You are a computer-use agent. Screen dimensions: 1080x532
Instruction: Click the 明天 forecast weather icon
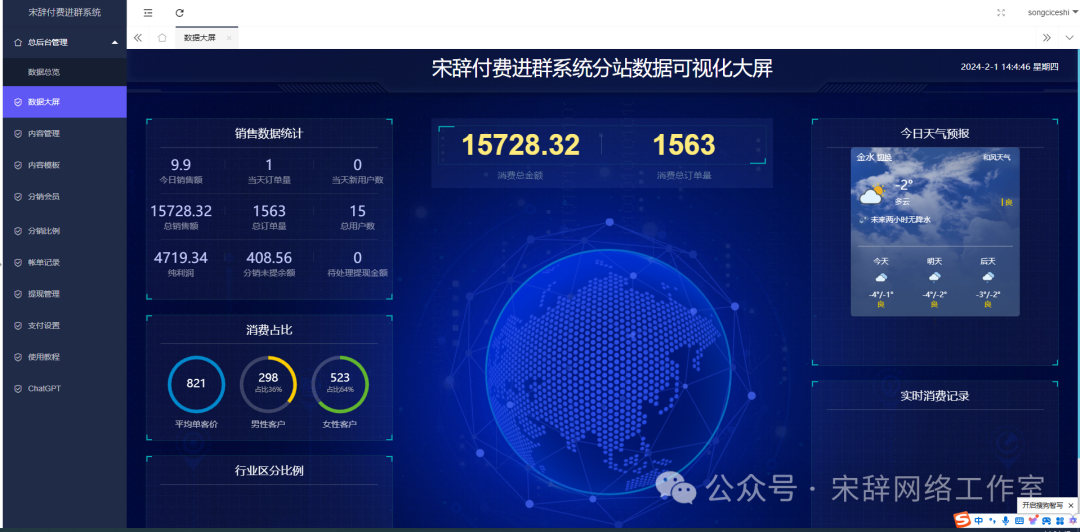pyautogui.click(x=935, y=277)
